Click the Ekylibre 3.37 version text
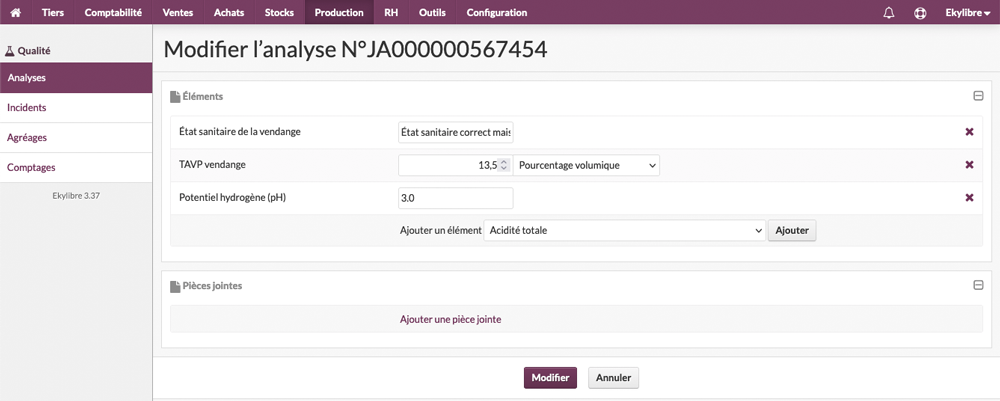Screen dimensions: 1000x401 point(76,196)
